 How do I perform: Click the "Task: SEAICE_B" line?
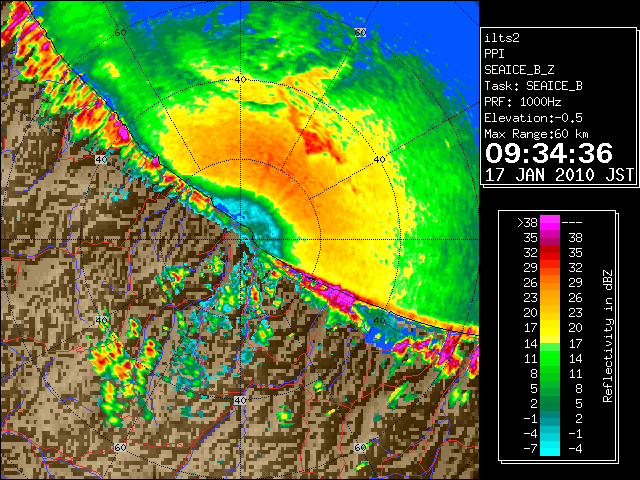[533, 86]
